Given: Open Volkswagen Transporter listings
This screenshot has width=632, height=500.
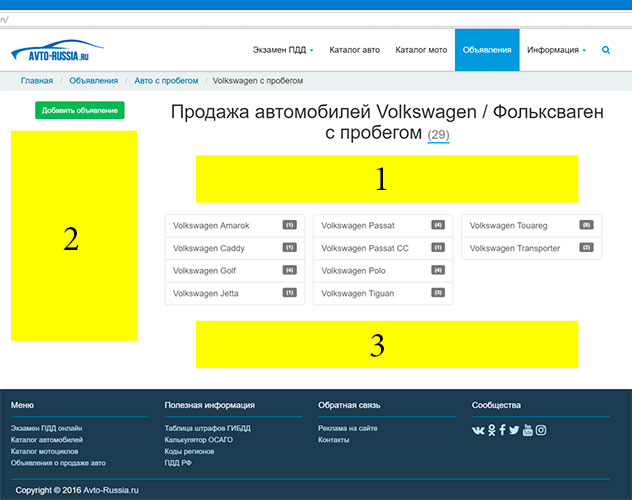Looking at the screenshot, I should click(x=532, y=248).
